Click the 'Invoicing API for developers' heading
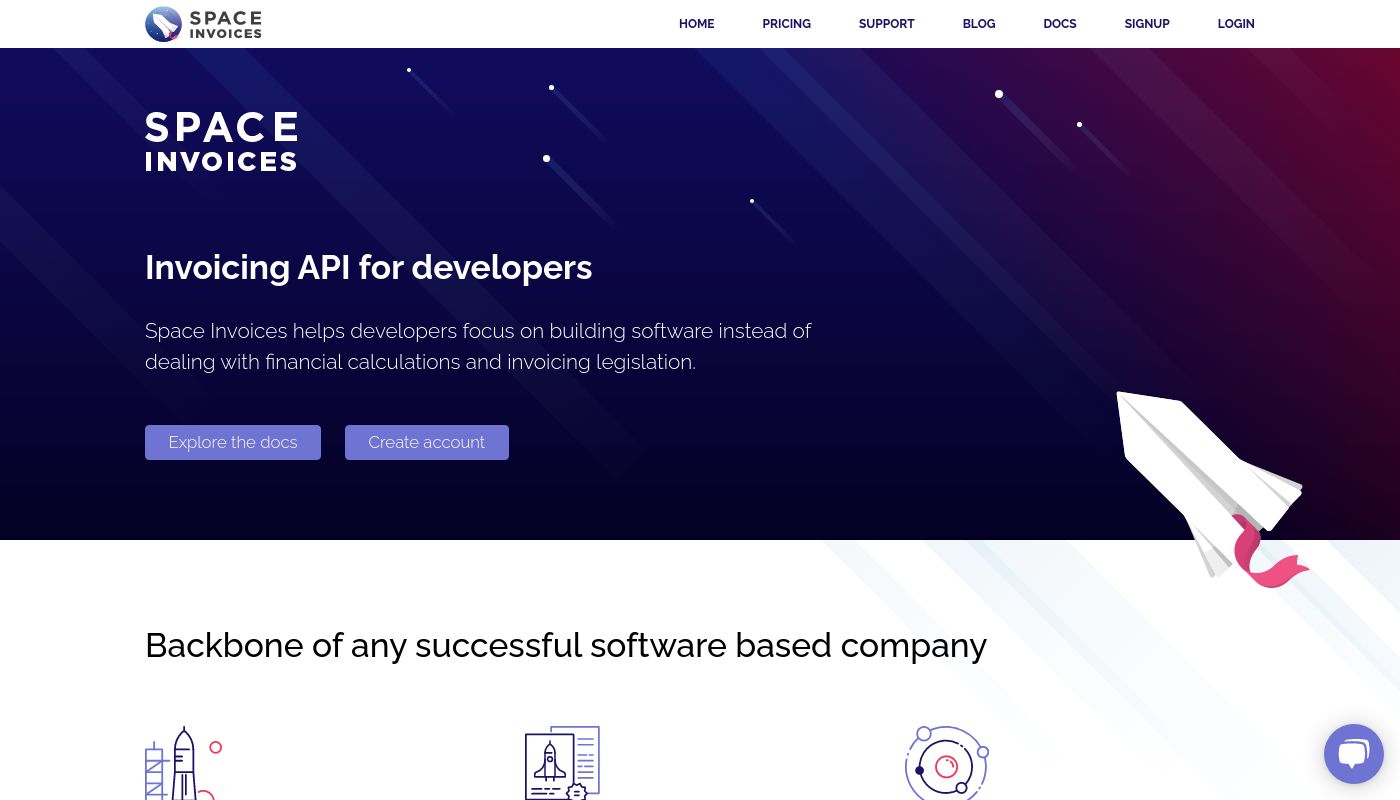 click(369, 268)
